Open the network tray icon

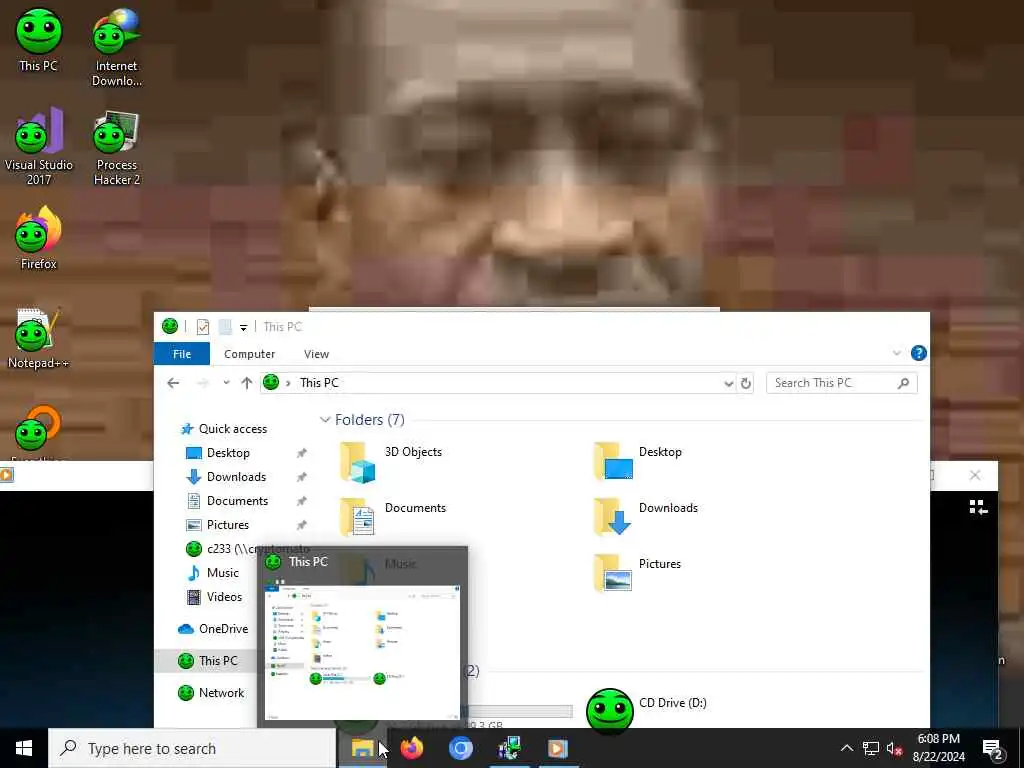(x=871, y=748)
